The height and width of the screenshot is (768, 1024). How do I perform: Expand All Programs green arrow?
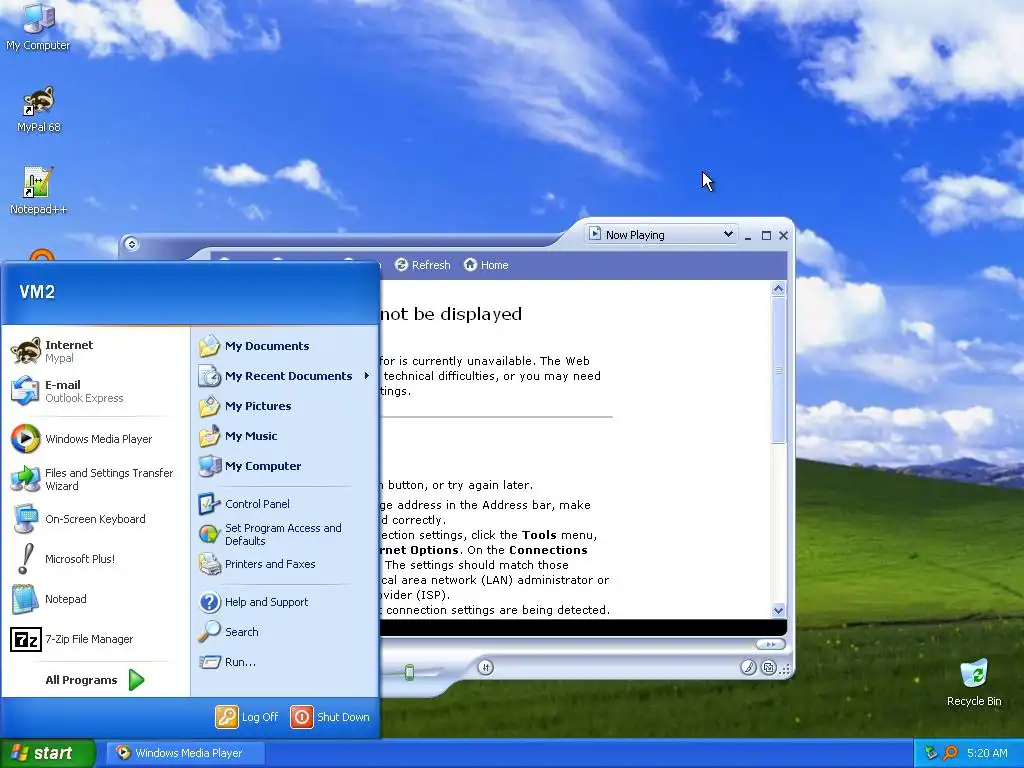136,680
